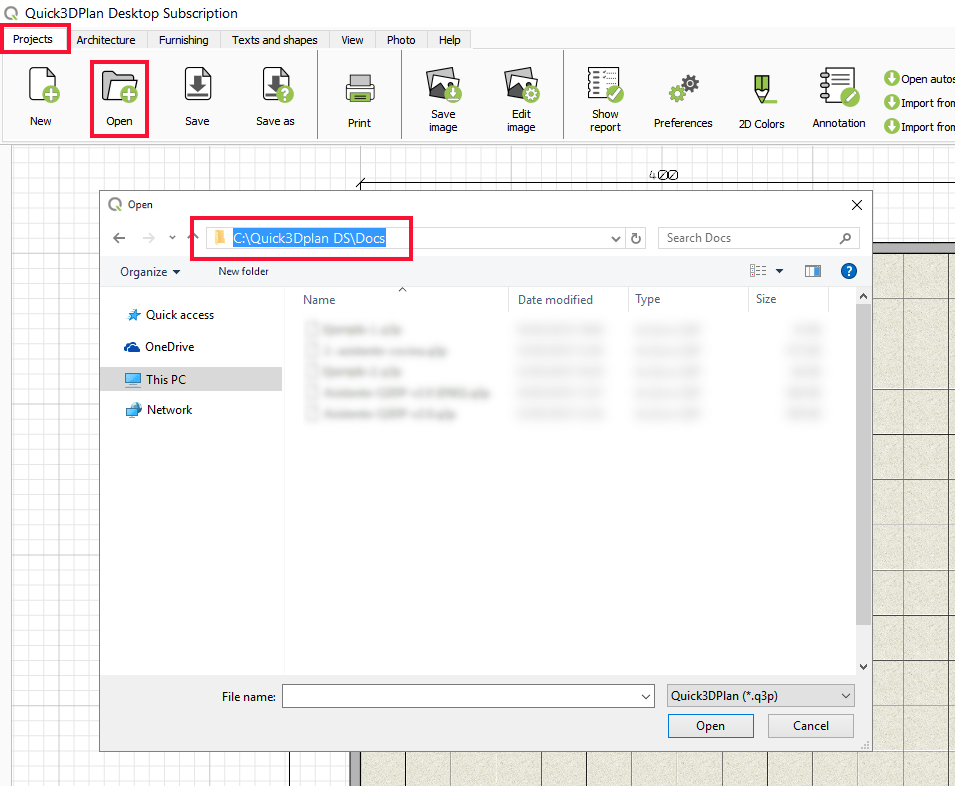Click the middle Import from item
955x786 pixels.
point(919,102)
